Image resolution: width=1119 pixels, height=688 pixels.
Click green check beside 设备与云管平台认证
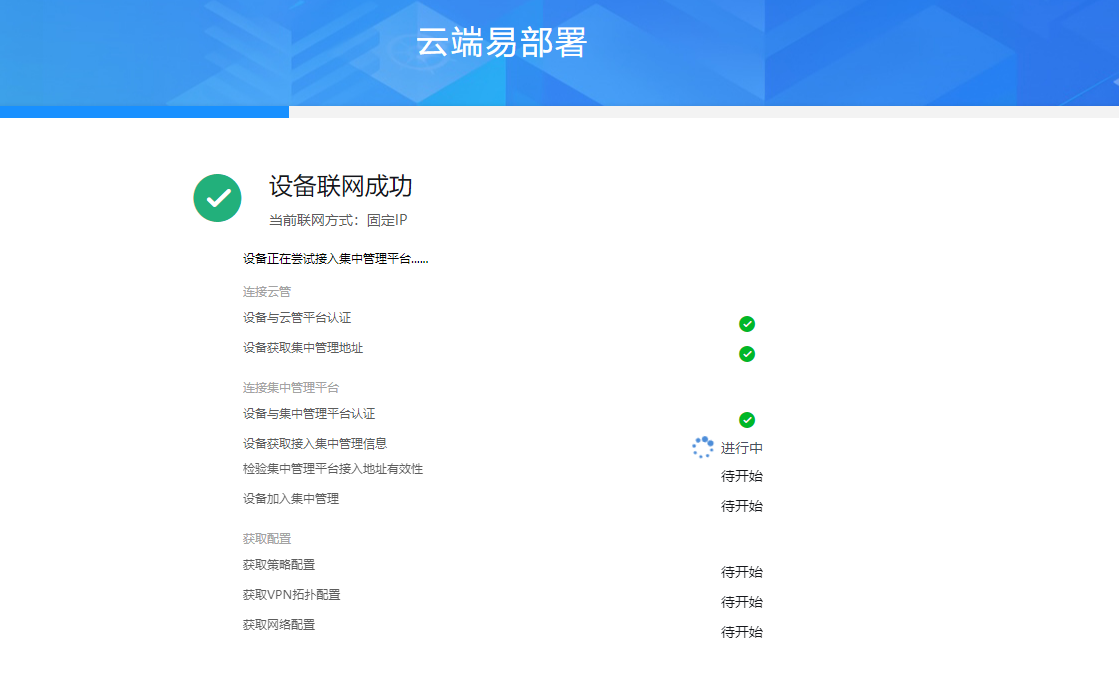746,324
